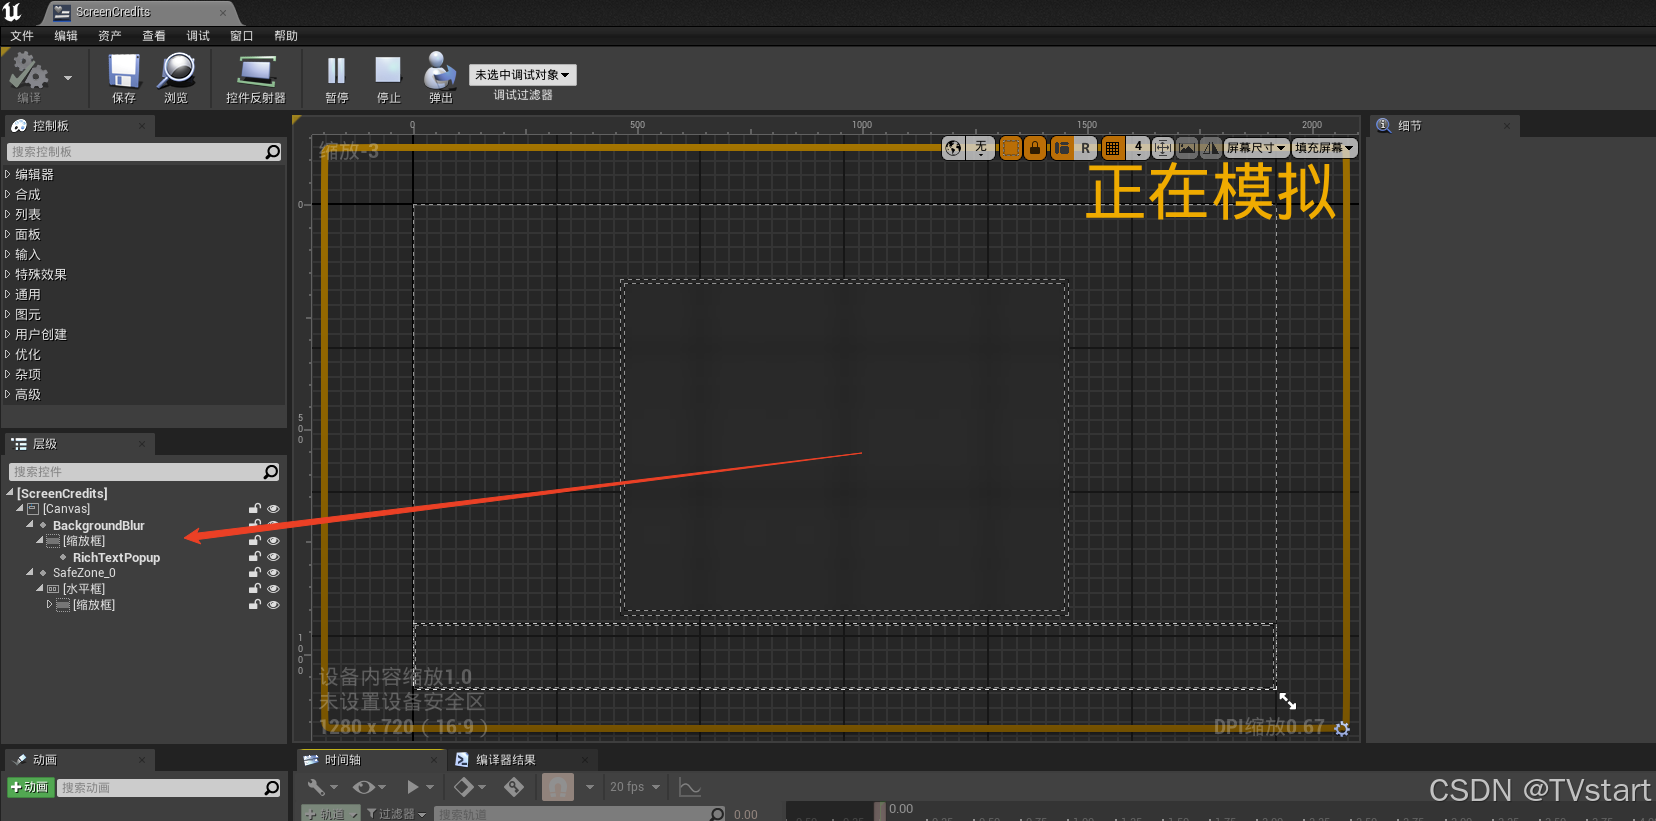Open the 填充屏幕 fill screen dropdown

[1324, 148]
